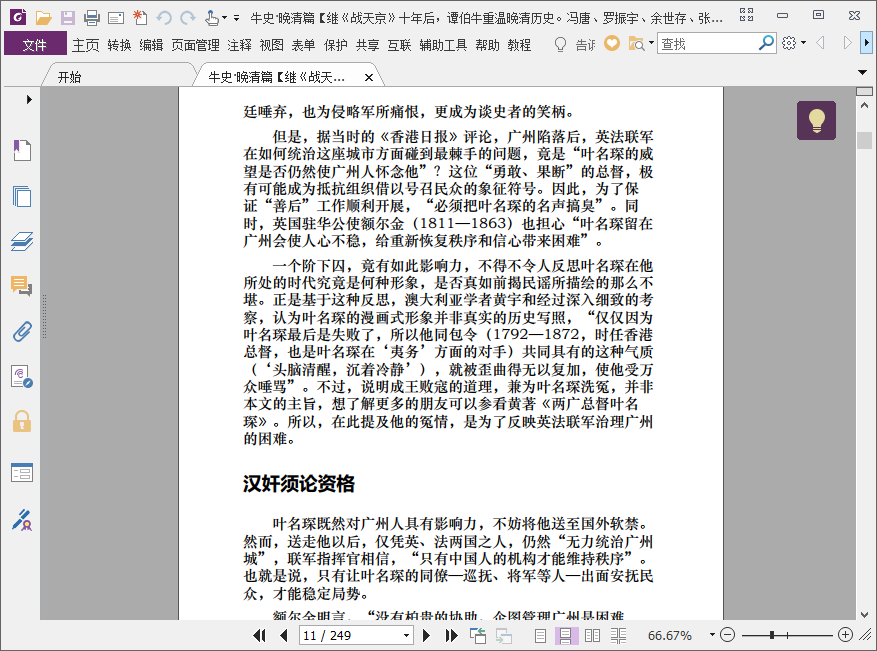Click the next search result arrow
The height and width of the screenshot is (651, 877).
847,43
